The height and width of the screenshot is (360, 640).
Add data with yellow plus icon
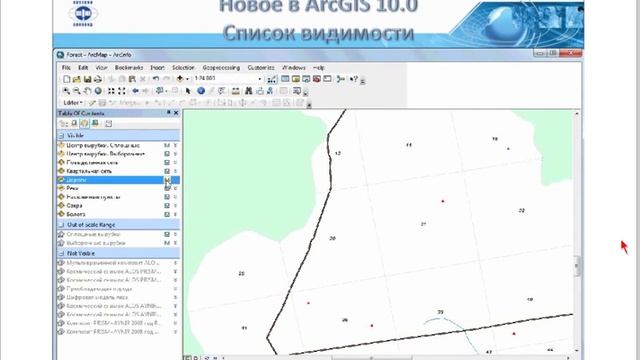(180, 79)
